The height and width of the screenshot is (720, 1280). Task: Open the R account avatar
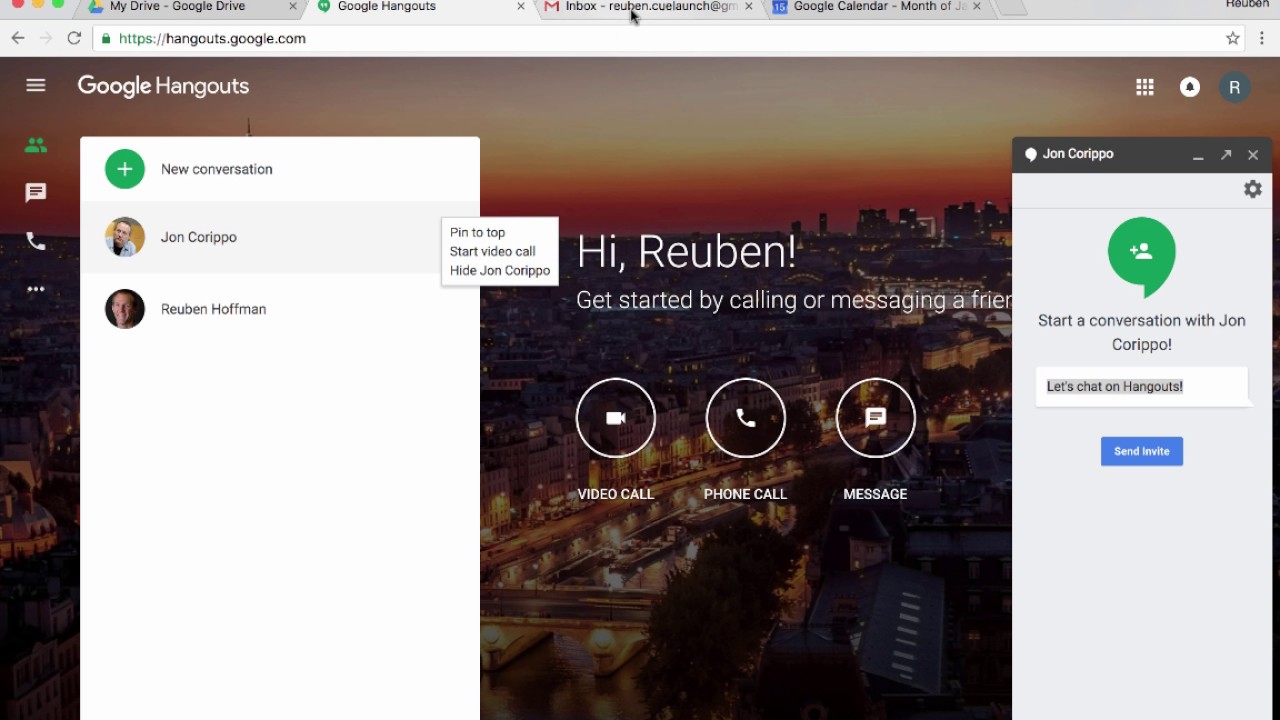(x=1234, y=87)
